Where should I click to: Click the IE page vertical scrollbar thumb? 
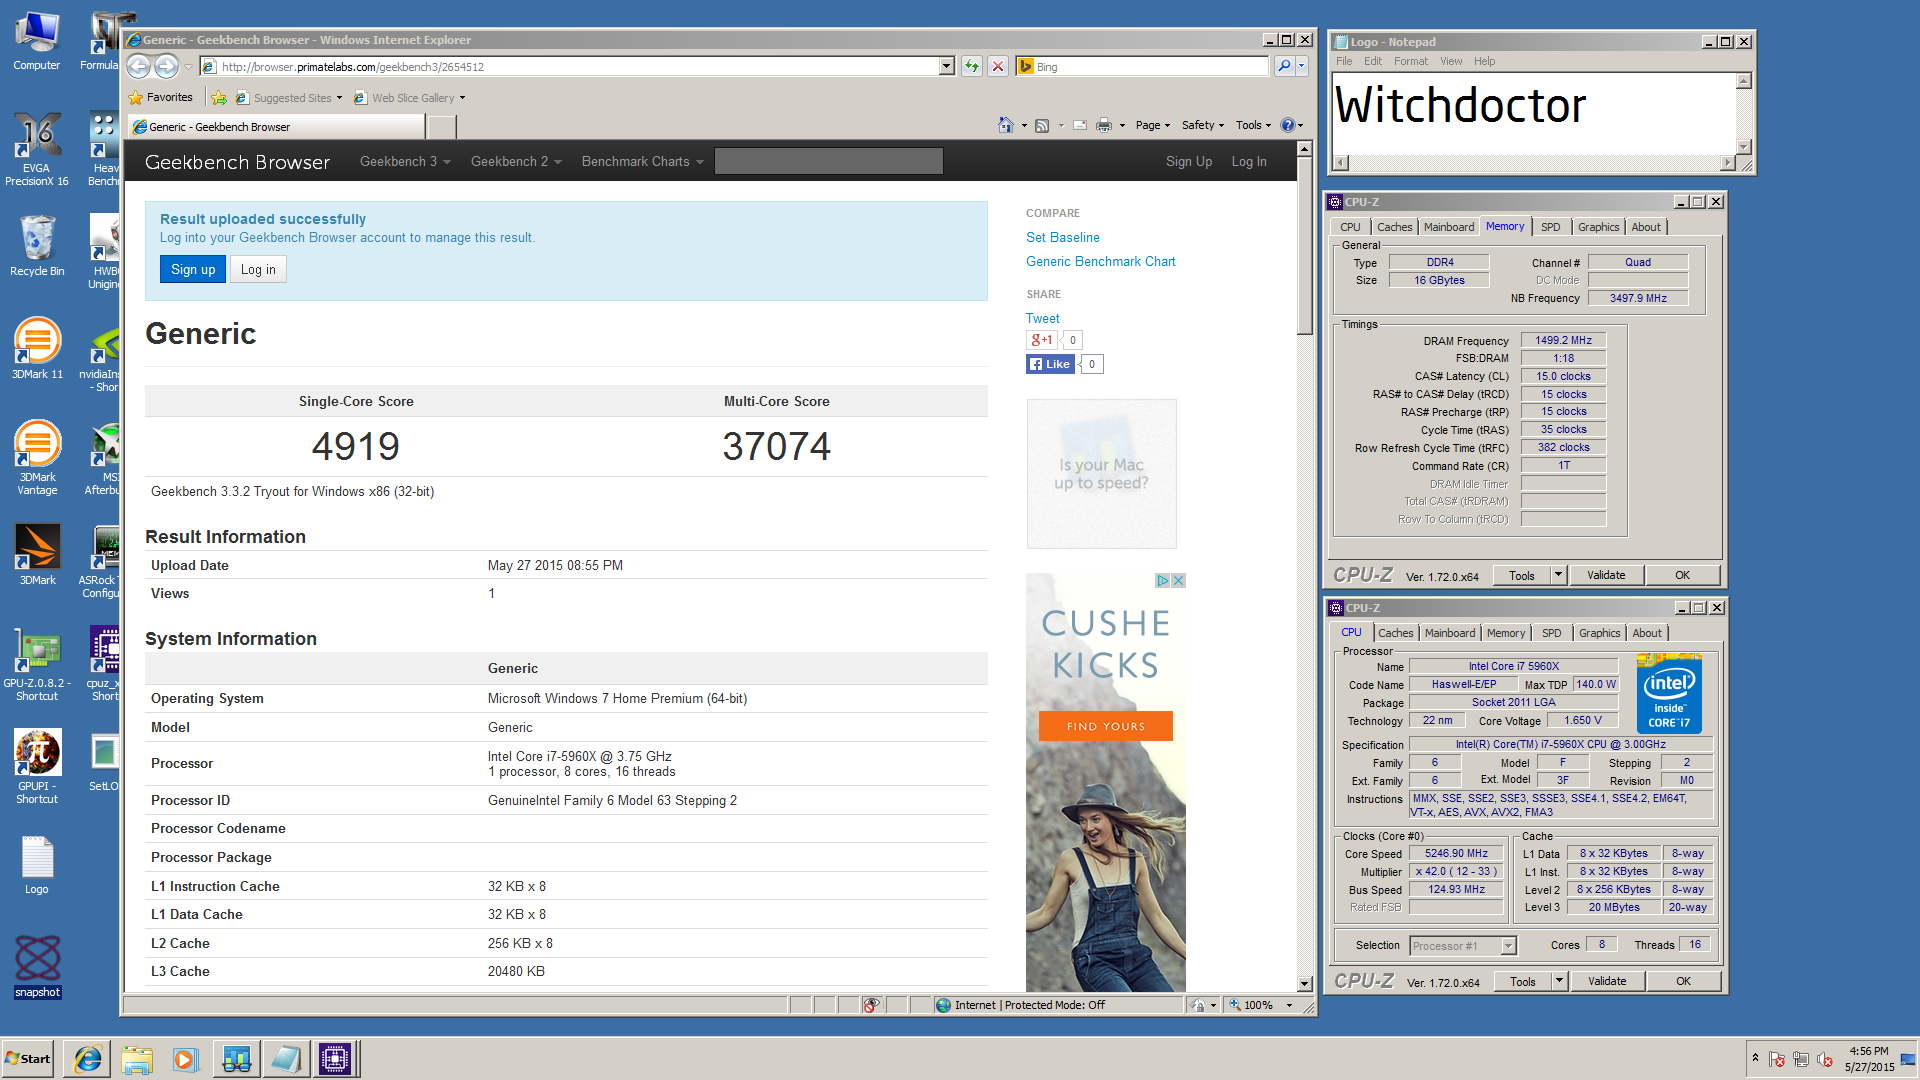click(1304, 244)
